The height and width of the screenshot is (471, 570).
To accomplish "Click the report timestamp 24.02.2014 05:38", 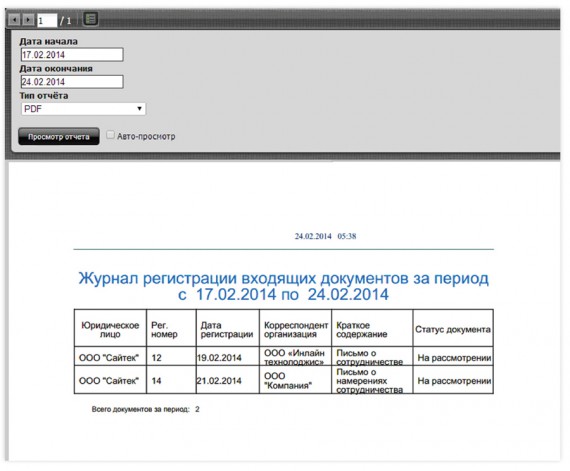I will [x=325, y=236].
